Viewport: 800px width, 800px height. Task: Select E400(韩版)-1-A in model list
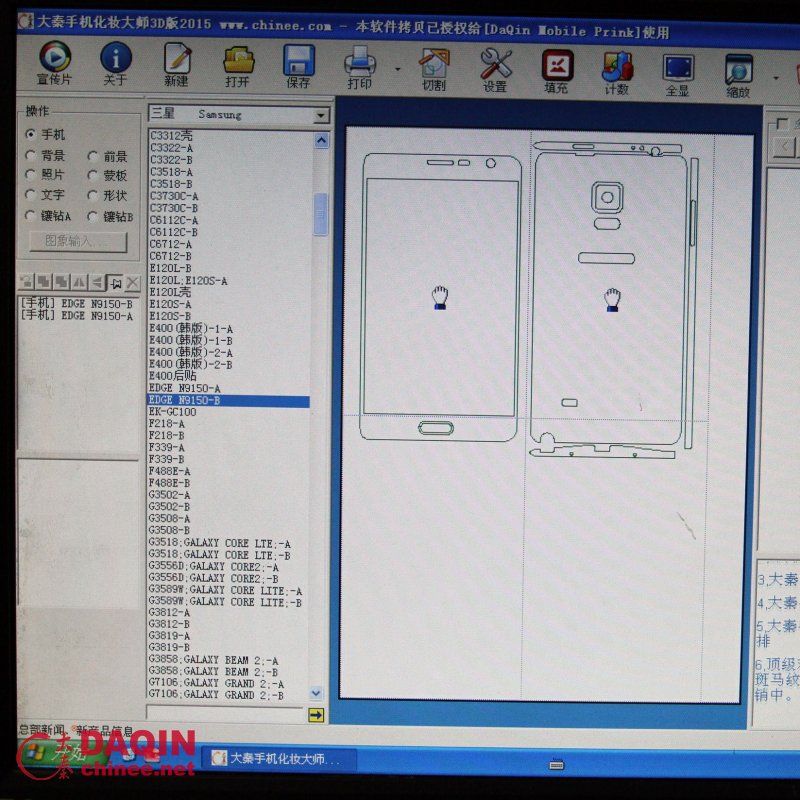click(191, 329)
